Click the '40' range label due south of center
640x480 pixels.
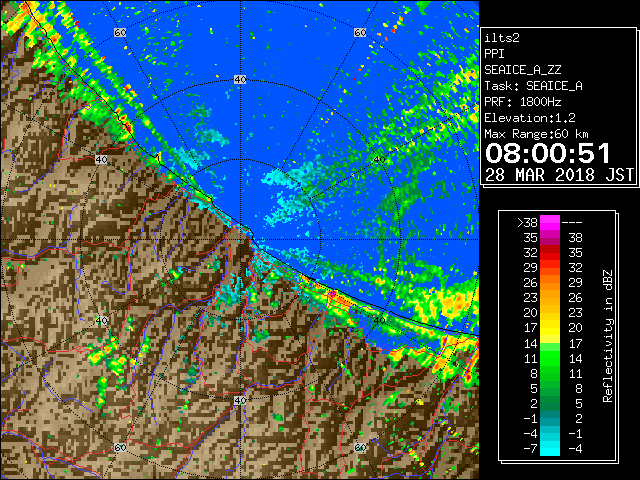coord(240,400)
